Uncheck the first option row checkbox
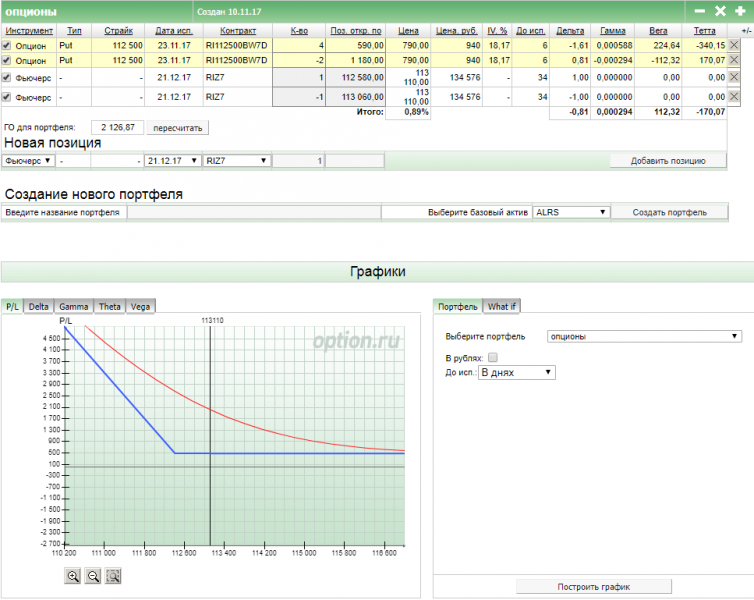754x600 pixels. pos(7,46)
